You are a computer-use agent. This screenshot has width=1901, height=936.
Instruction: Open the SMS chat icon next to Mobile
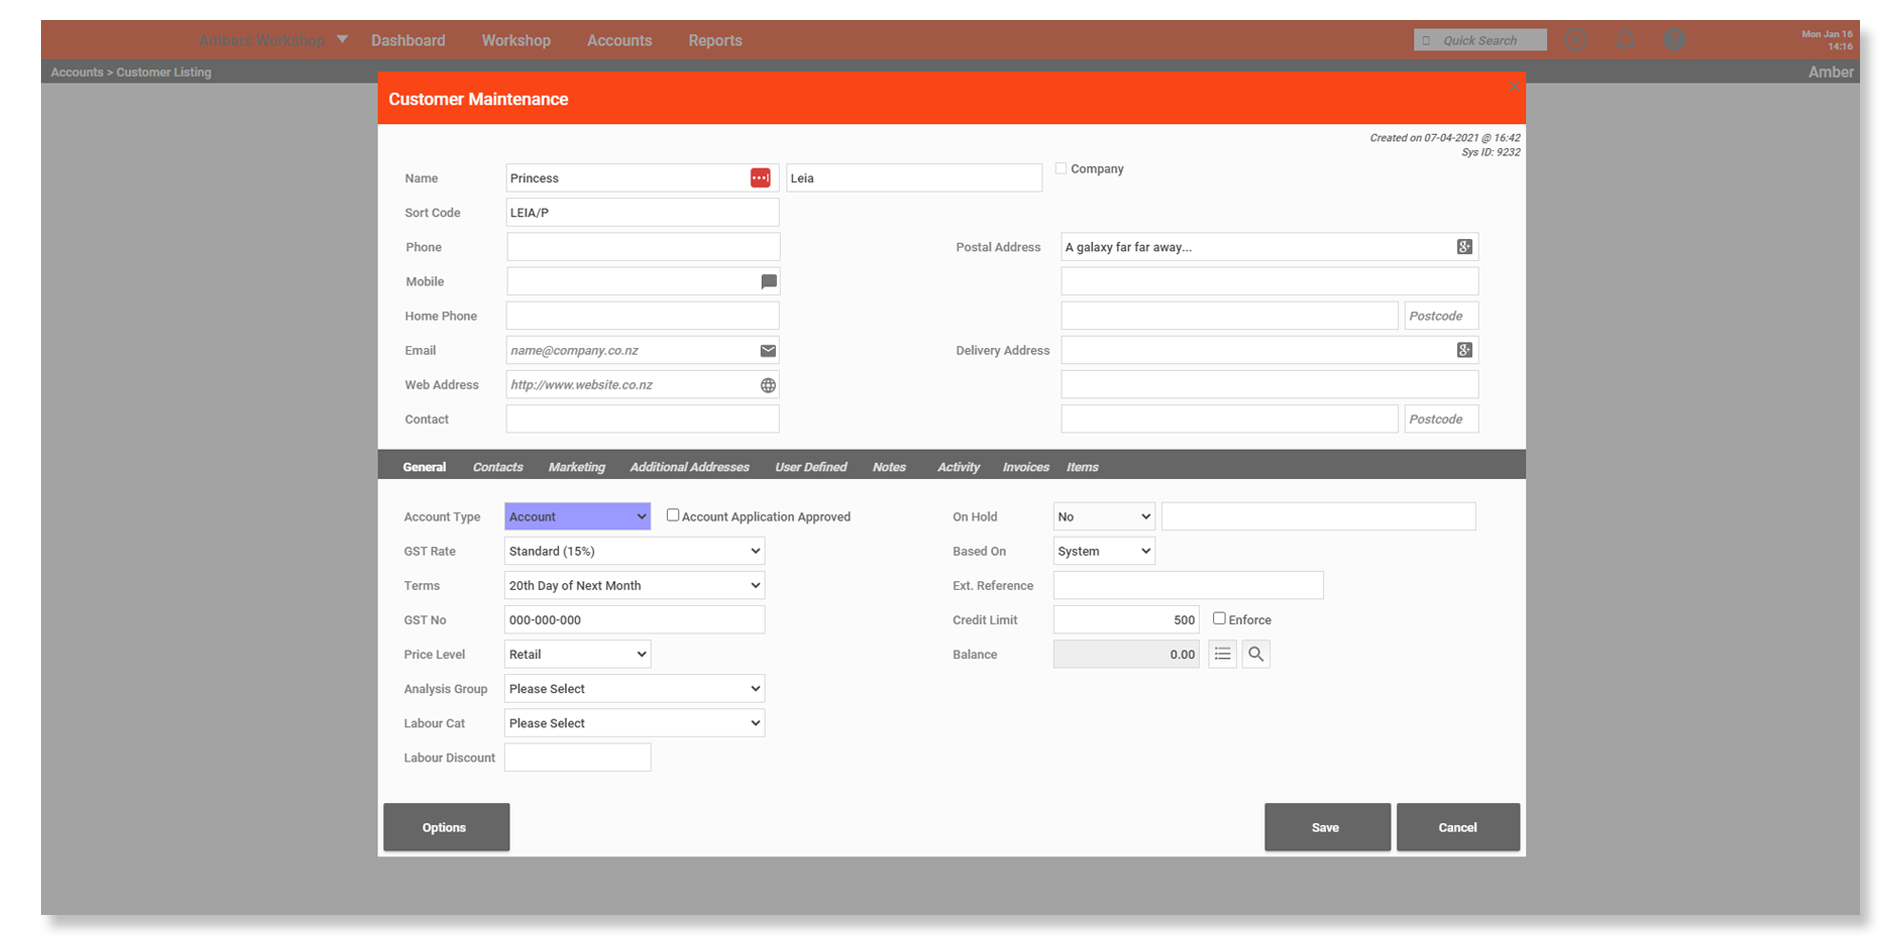coord(767,281)
